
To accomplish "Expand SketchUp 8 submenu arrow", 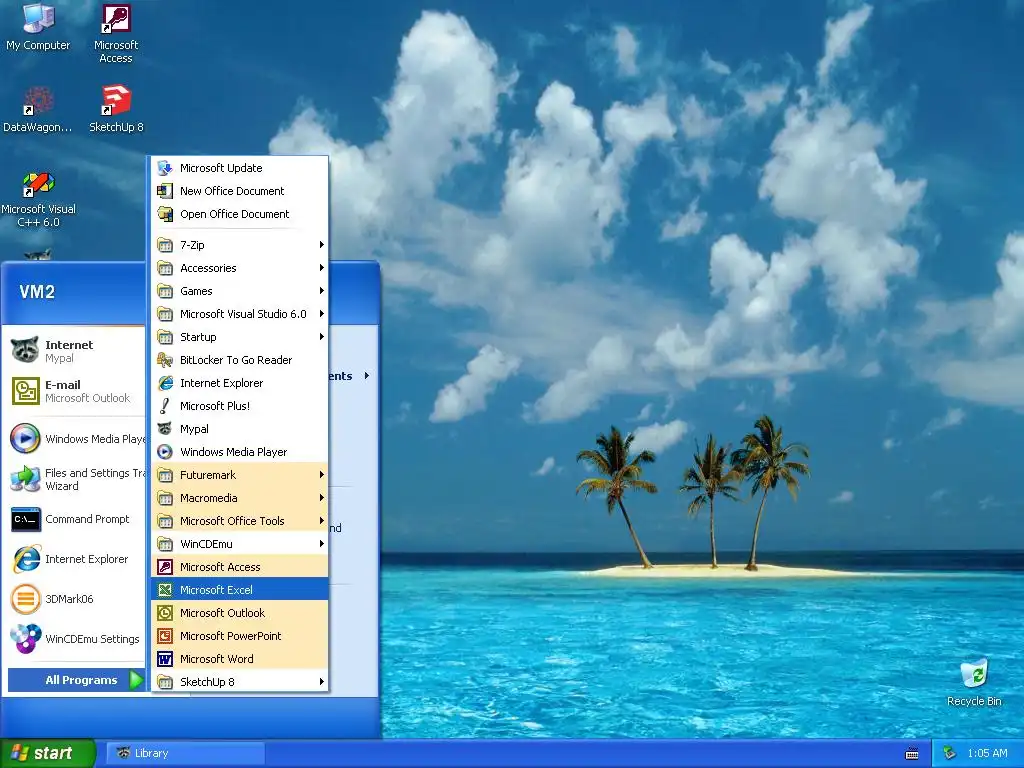I will click(x=321, y=682).
